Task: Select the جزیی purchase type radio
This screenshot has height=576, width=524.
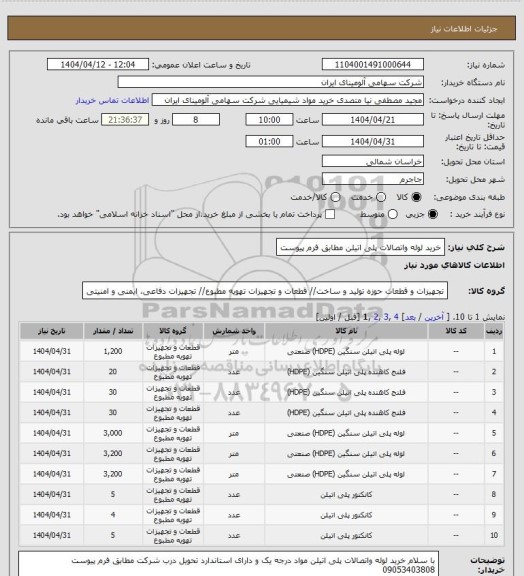Action: click(433, 214)
